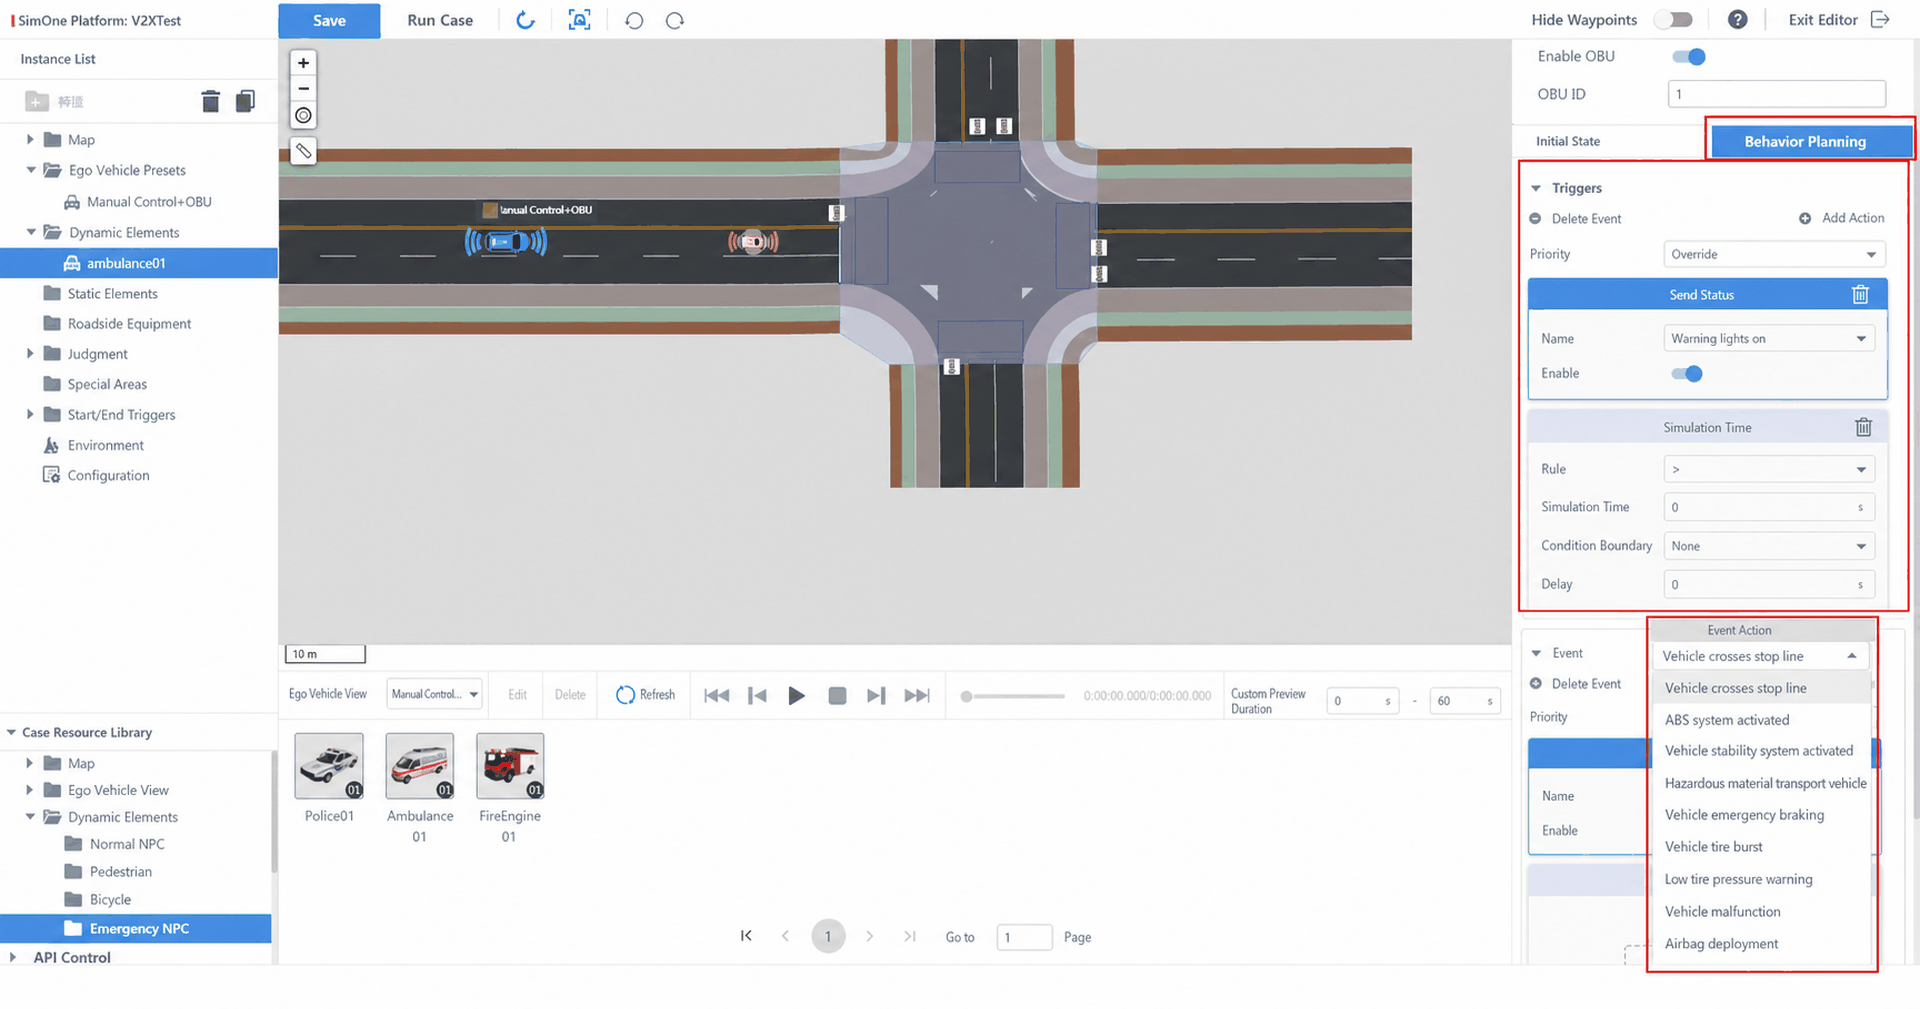The width and height of the screenshot is (1920, 1009).
Task: Select Vehicle stability system activated option
Action: click(x=1761, y=751)
